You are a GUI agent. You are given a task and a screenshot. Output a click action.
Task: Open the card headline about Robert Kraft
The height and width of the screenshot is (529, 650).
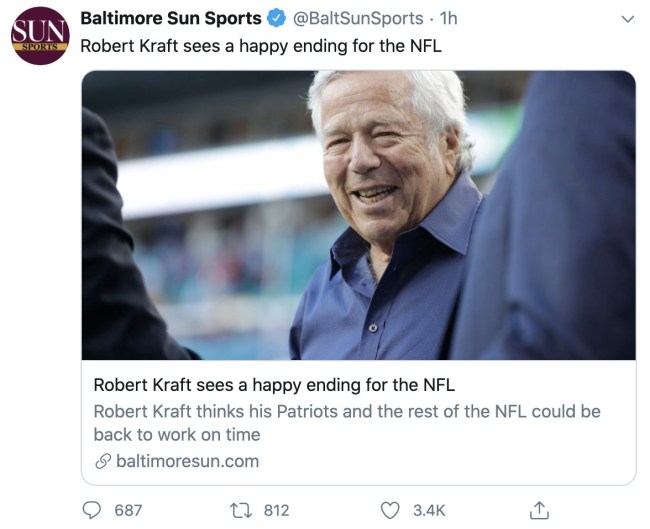[x=274, y=385]
